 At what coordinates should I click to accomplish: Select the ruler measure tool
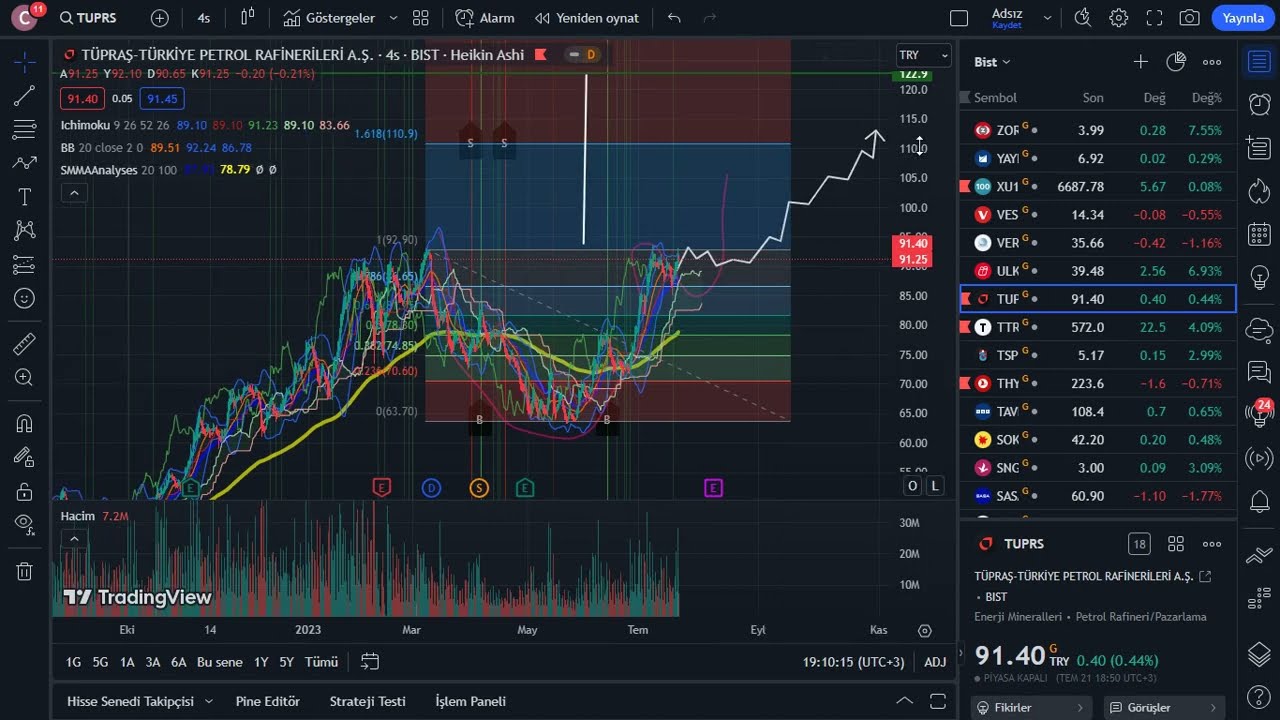click(25, 344)
